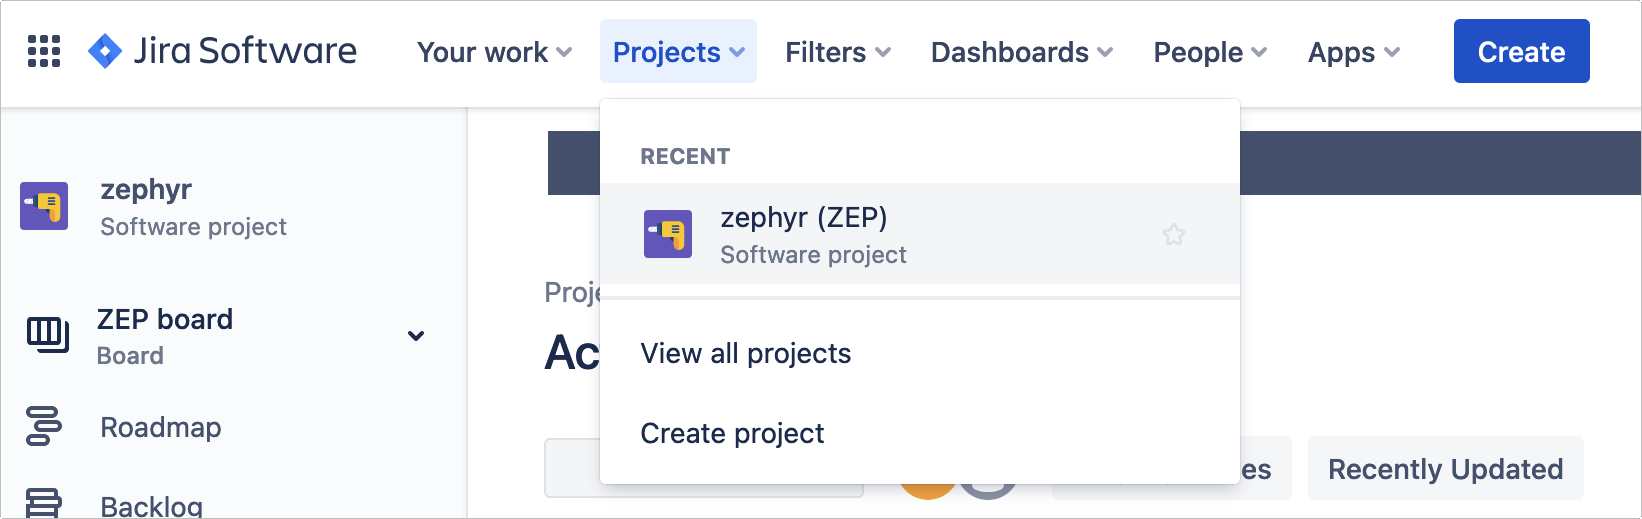The width and height of the screenshot is (1642, 519).
Task: Open the Your work dropdown
Action: tap(494, 52)
